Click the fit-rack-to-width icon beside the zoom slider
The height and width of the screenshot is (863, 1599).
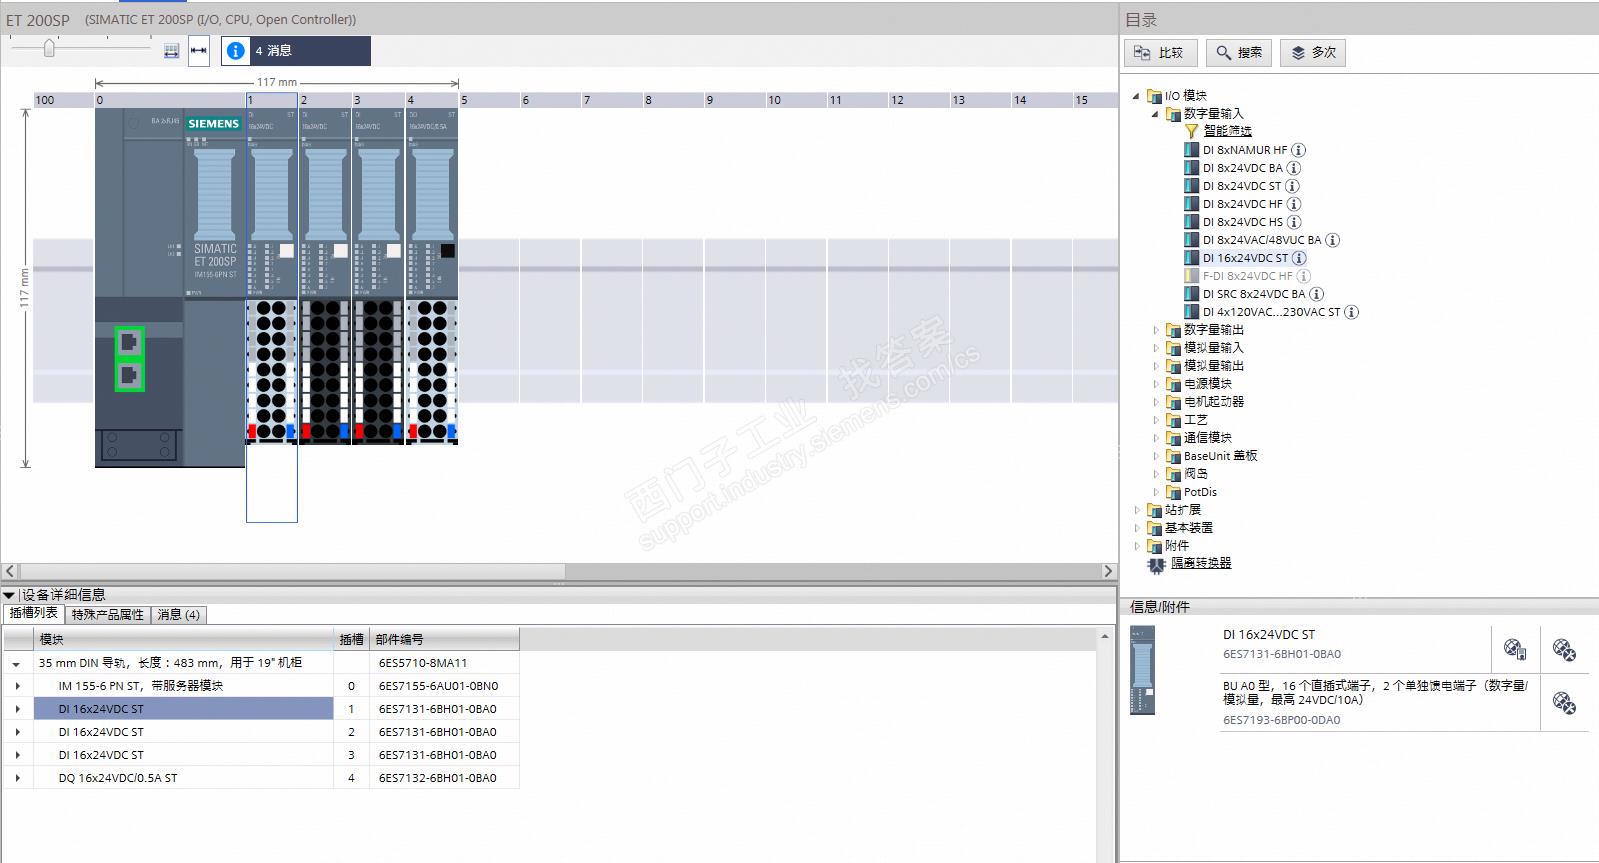coord(171,51)
